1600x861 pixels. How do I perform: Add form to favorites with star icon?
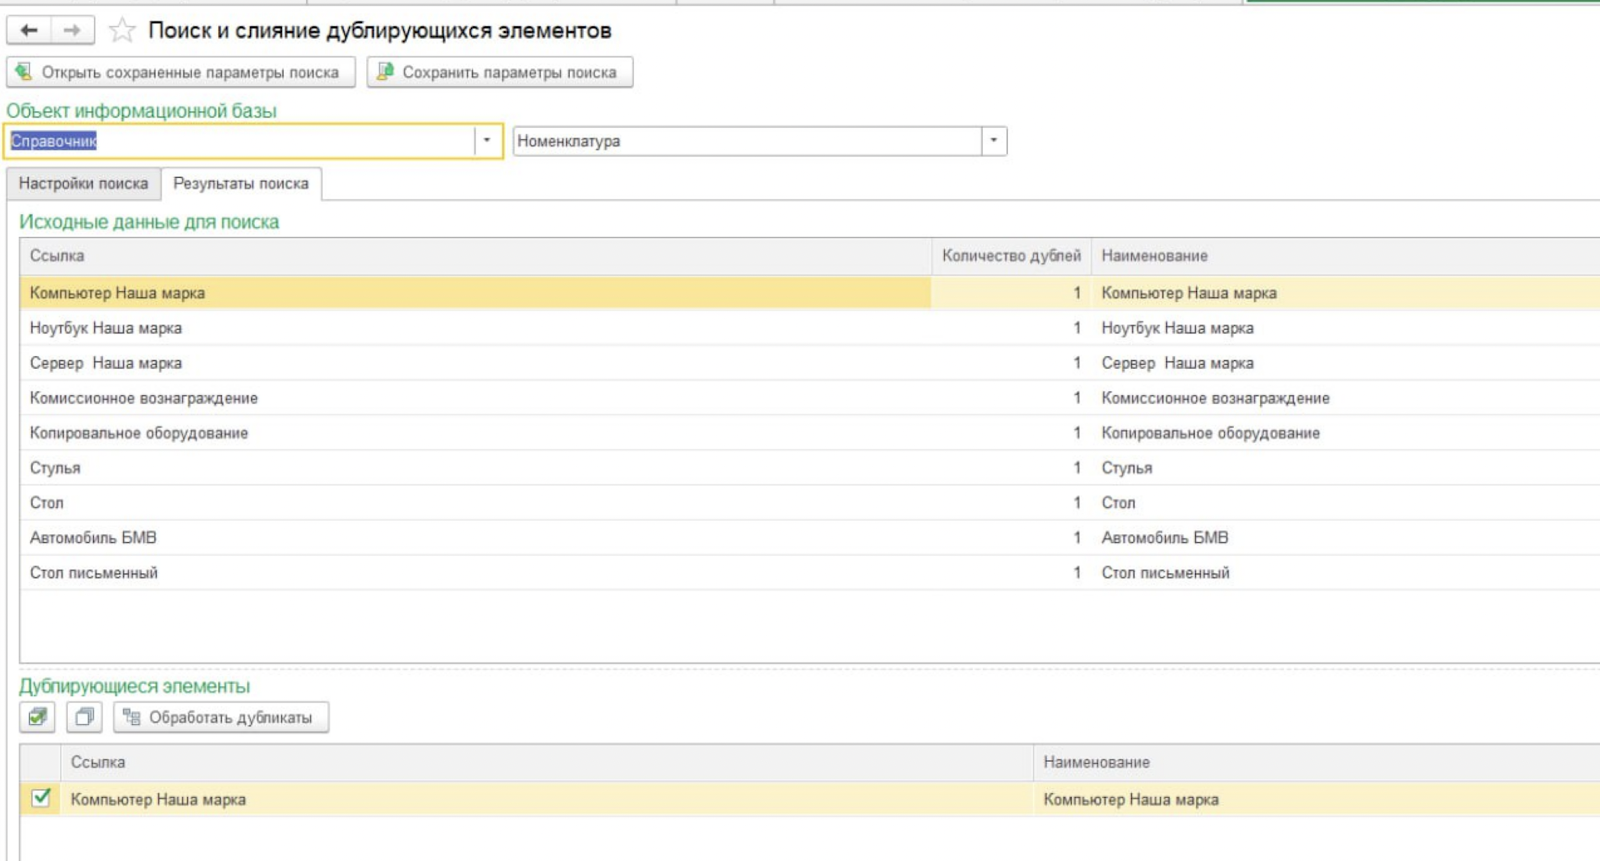(x=122, y=31)
